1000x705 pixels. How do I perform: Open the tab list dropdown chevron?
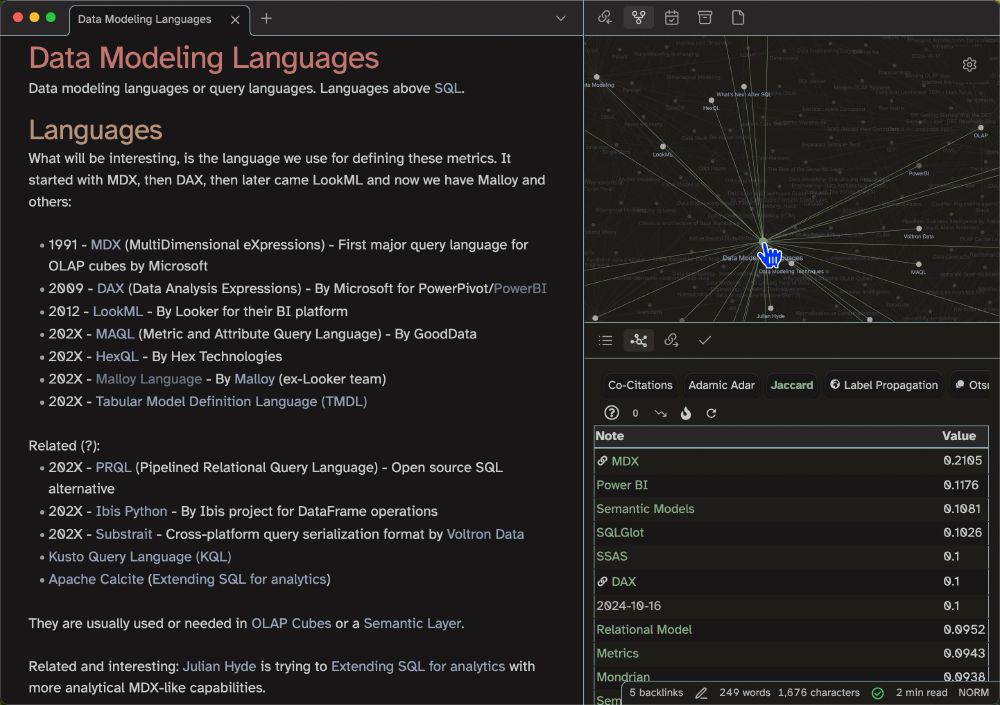(x=563, y=18)
